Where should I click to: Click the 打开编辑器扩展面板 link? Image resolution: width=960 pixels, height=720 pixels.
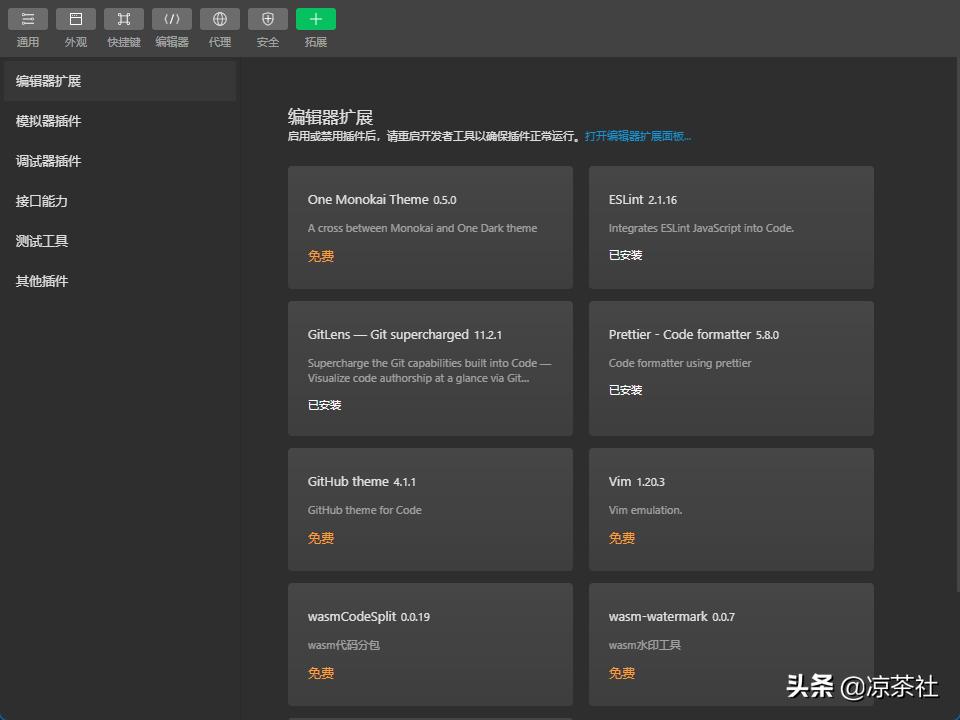(x=638, y=136)
